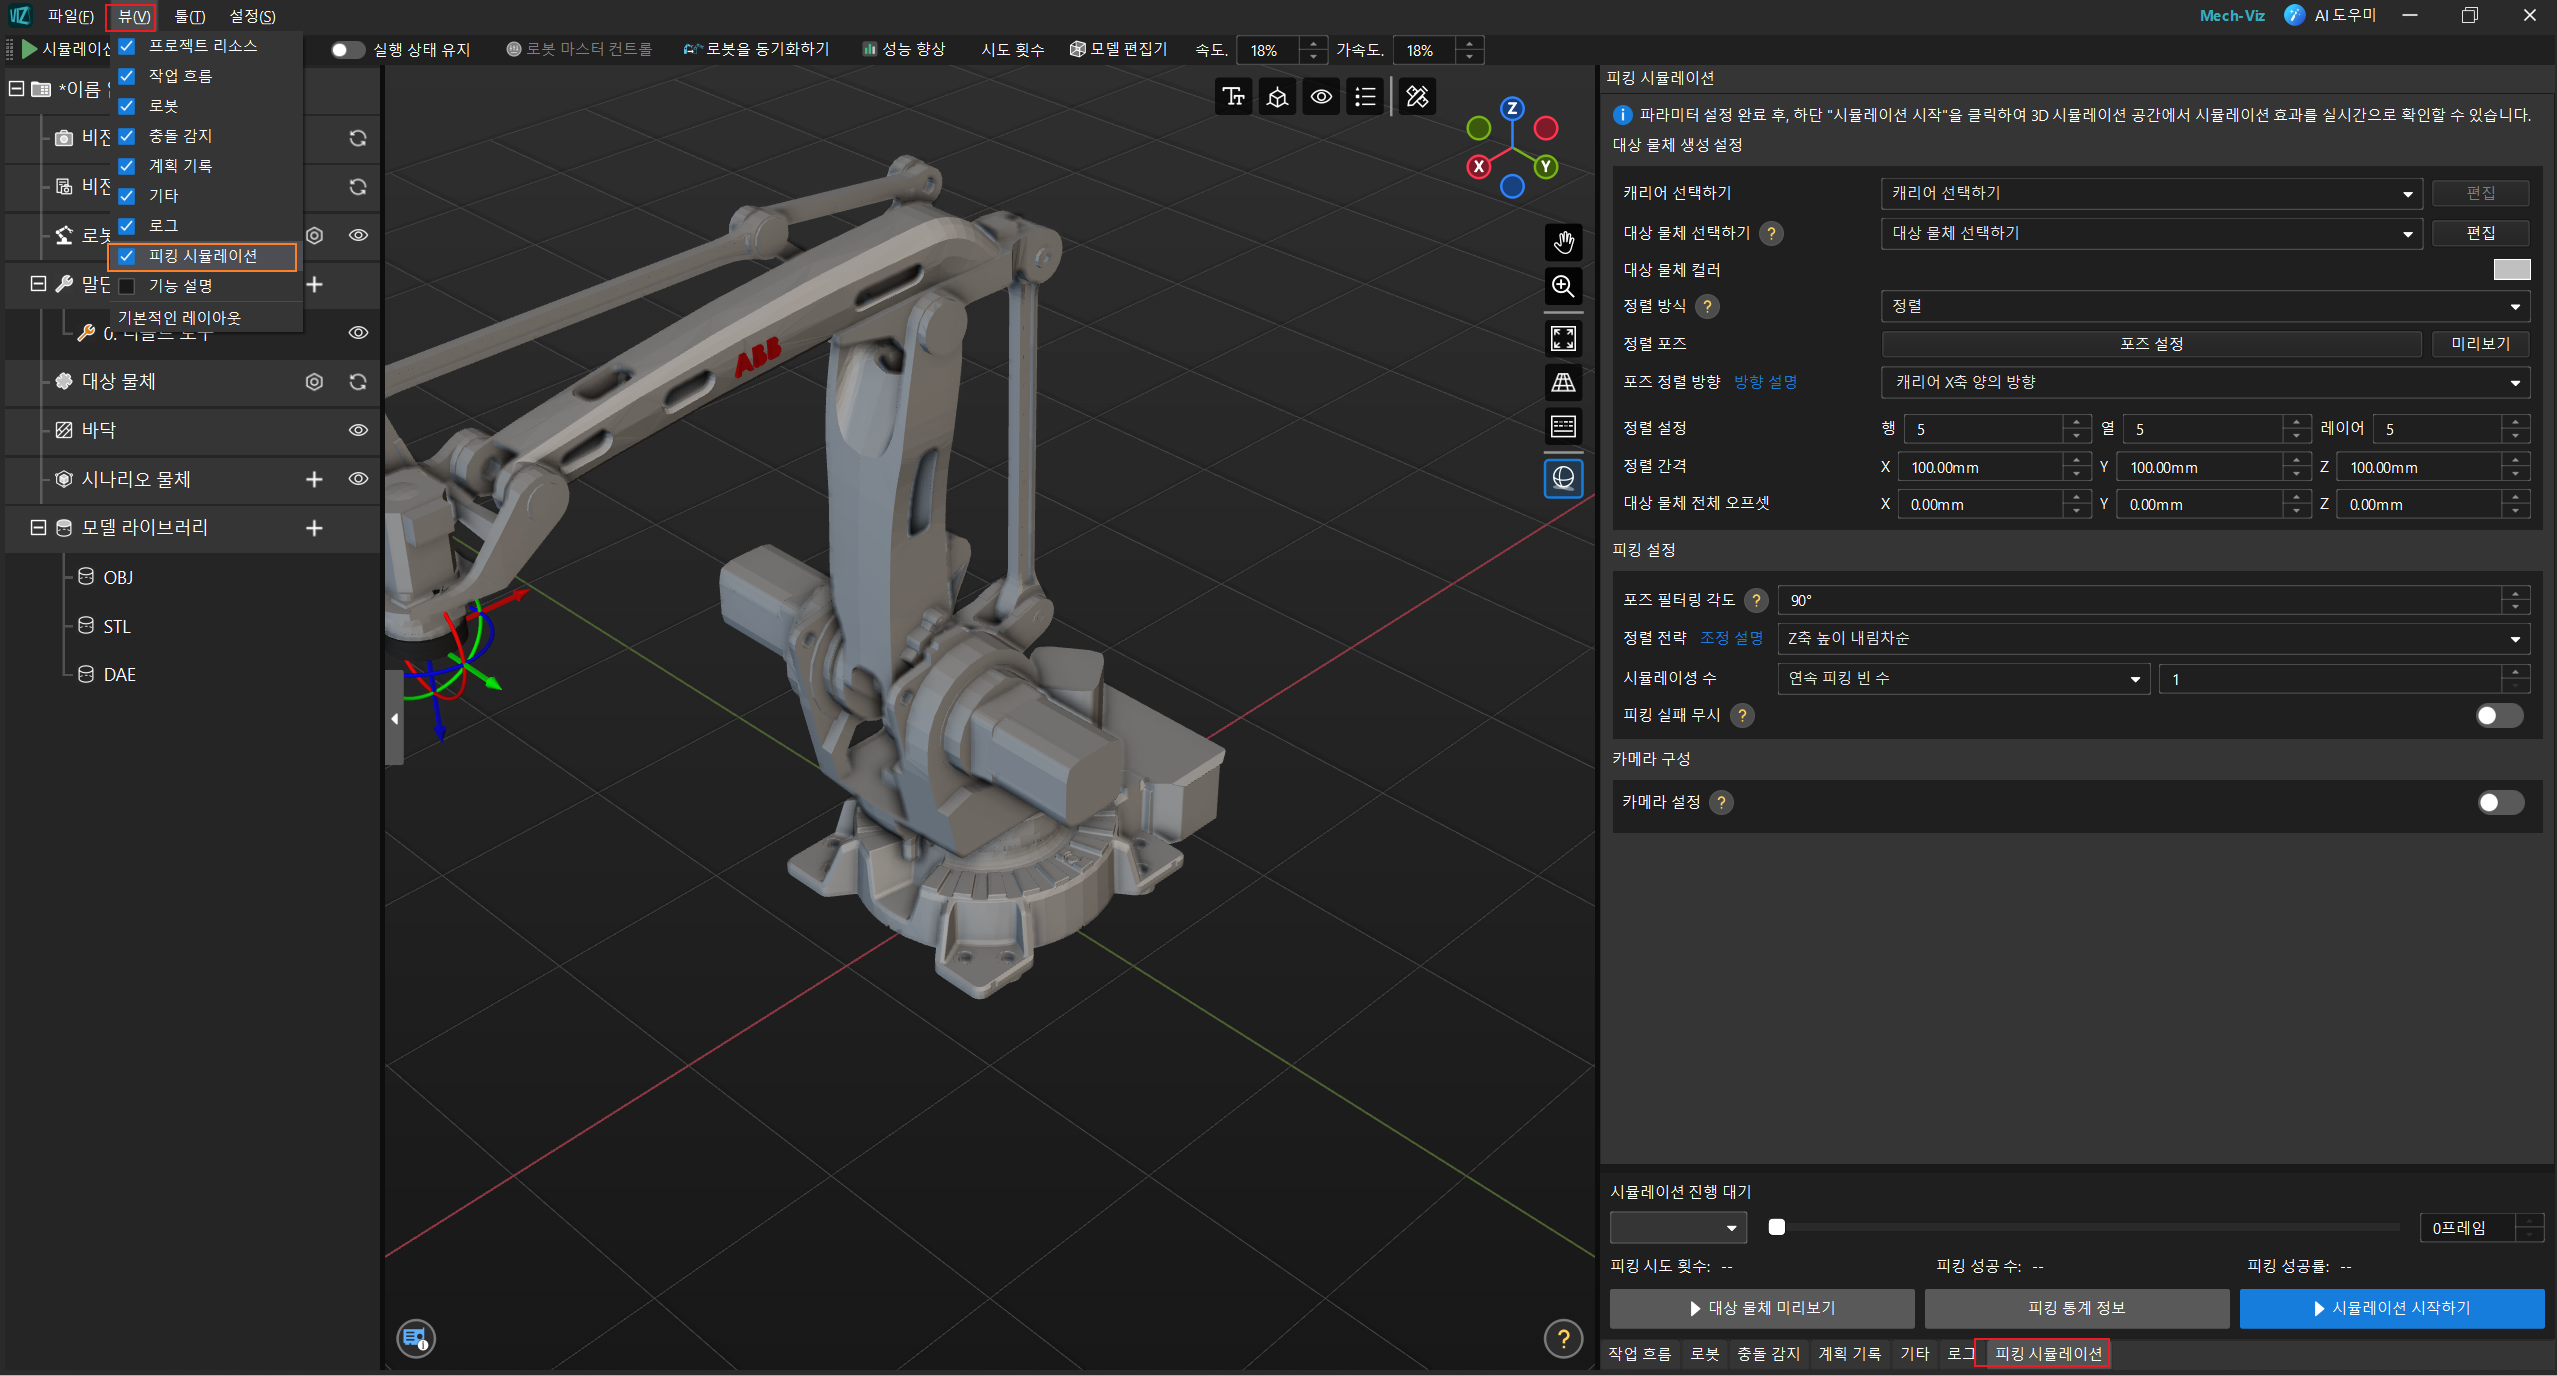The height and width of the screenshot is (1376, 2557).
Task: Click the text panel icon in viewport sidebar
Action: [x=1563, y=427]
